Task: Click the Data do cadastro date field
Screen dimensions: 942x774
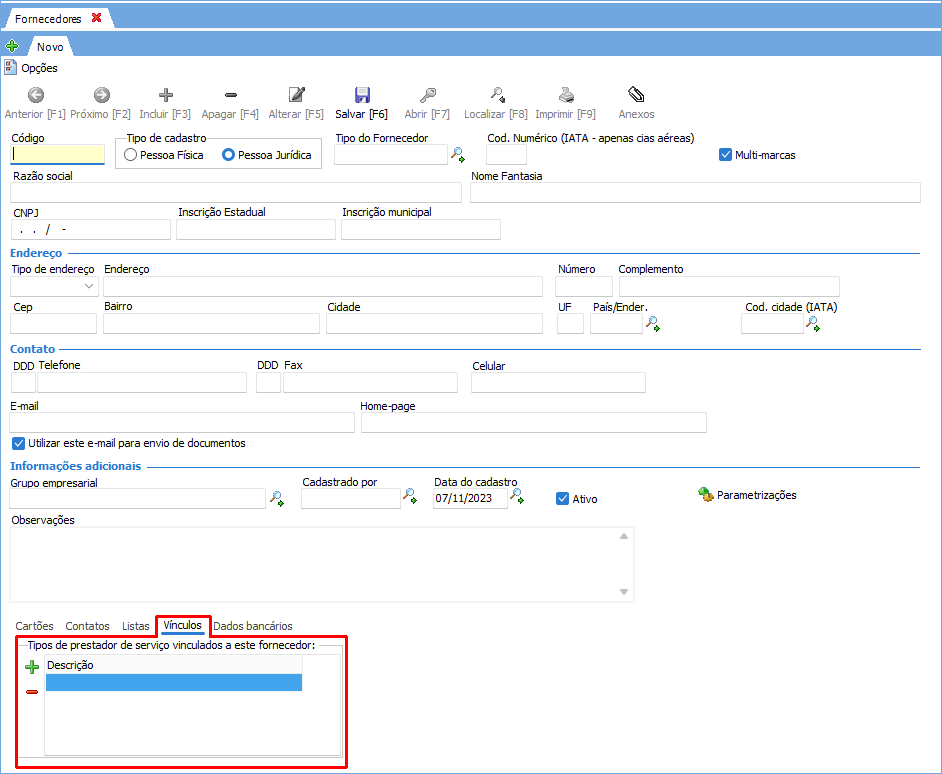Action: tap(470, 498)
